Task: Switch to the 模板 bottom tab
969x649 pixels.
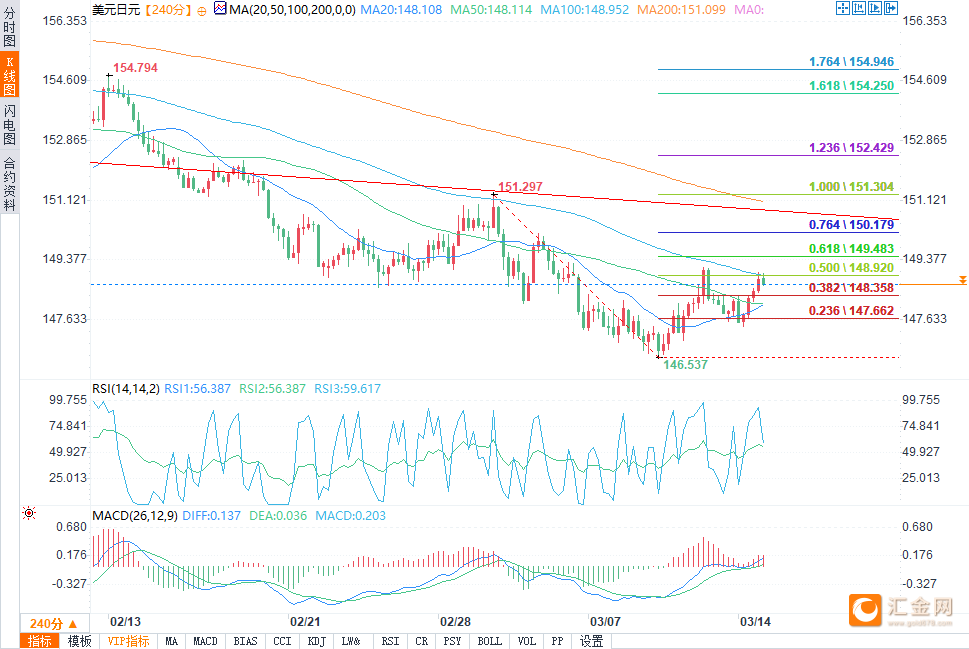Action: pos(79,641)
